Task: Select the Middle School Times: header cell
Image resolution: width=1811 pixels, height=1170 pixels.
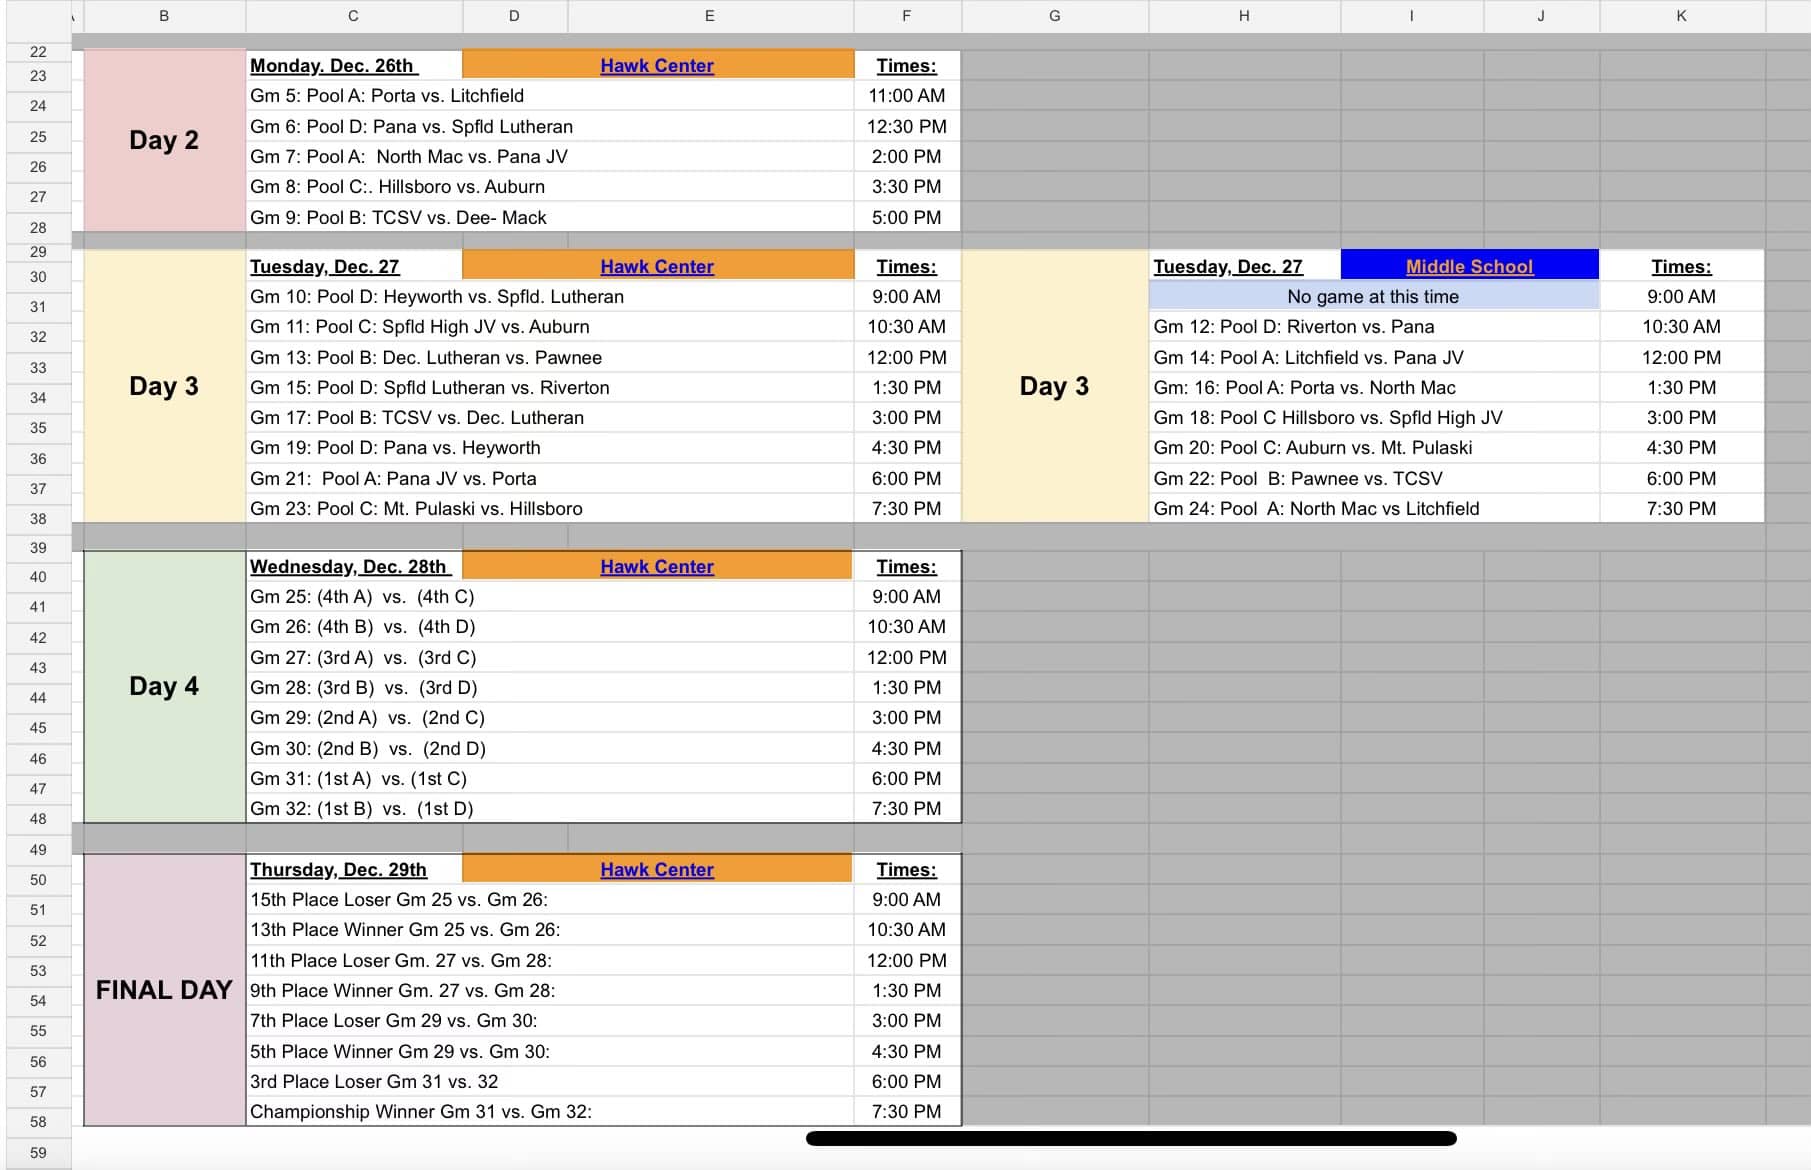Action: [1682, 267]
